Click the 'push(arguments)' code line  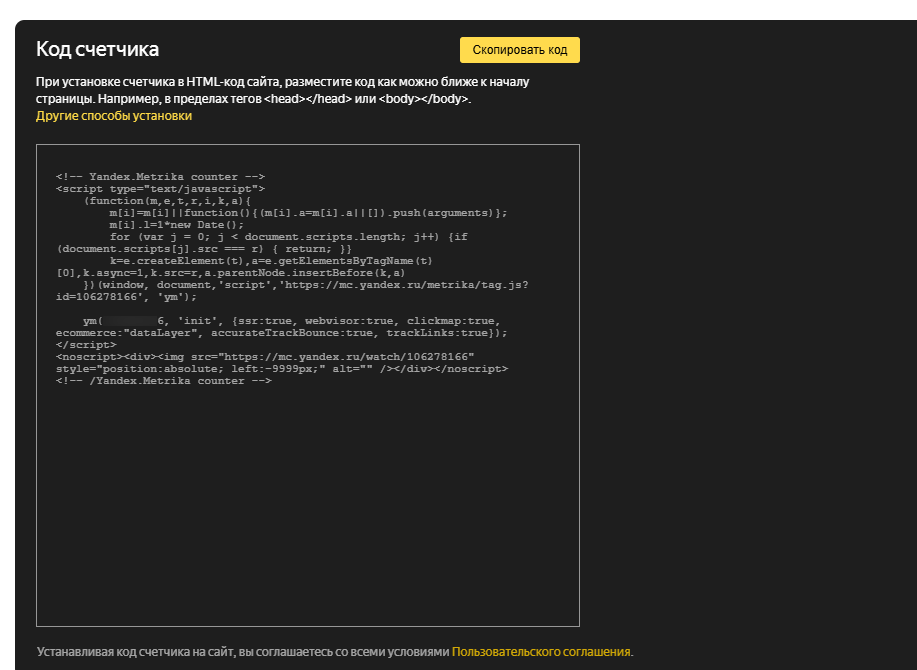point(308,213)
